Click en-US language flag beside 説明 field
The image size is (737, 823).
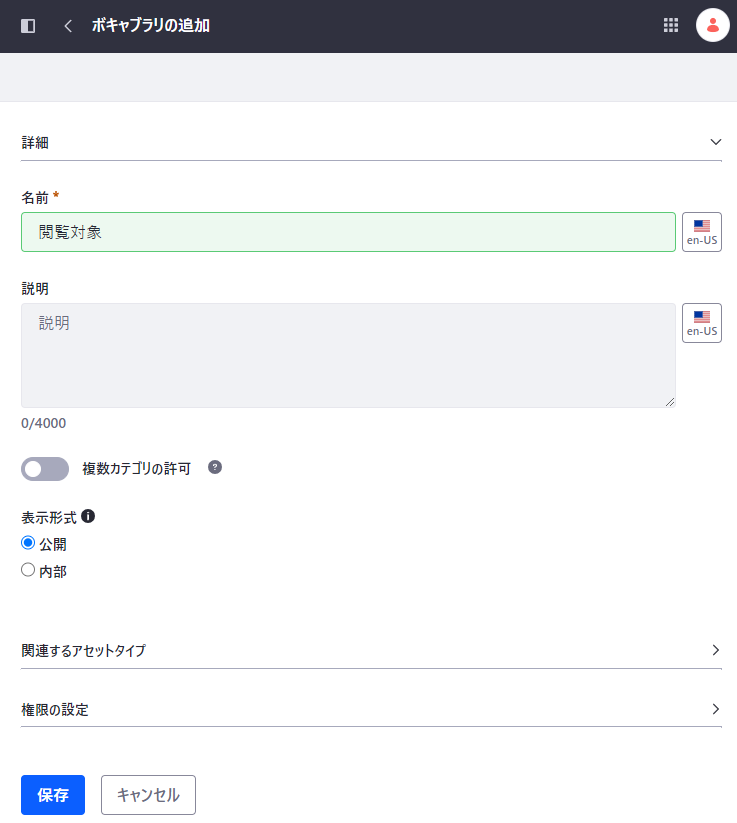coord(701,323)
